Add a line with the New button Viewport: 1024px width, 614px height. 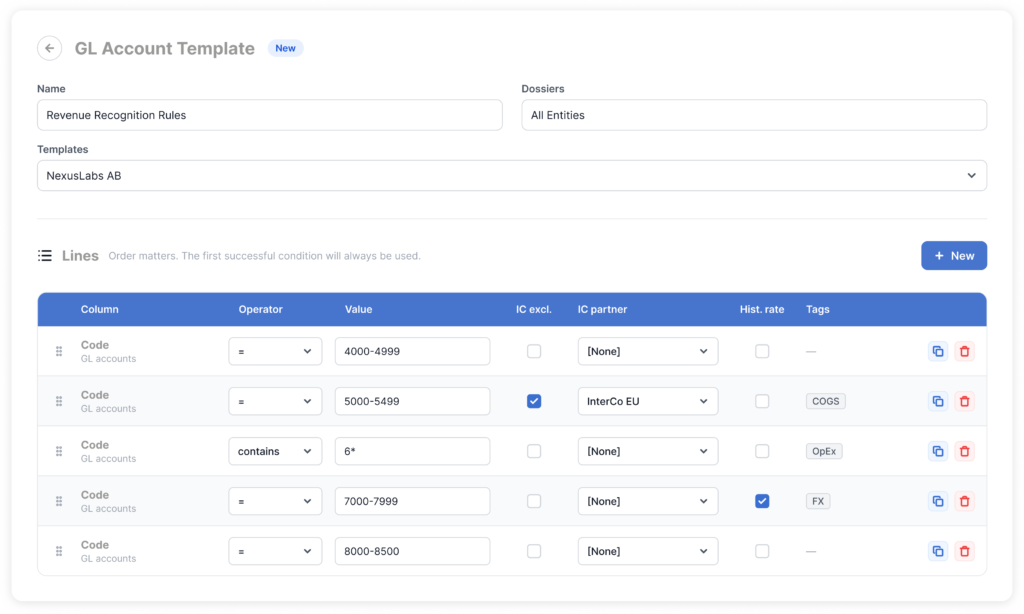coord(954,255)
